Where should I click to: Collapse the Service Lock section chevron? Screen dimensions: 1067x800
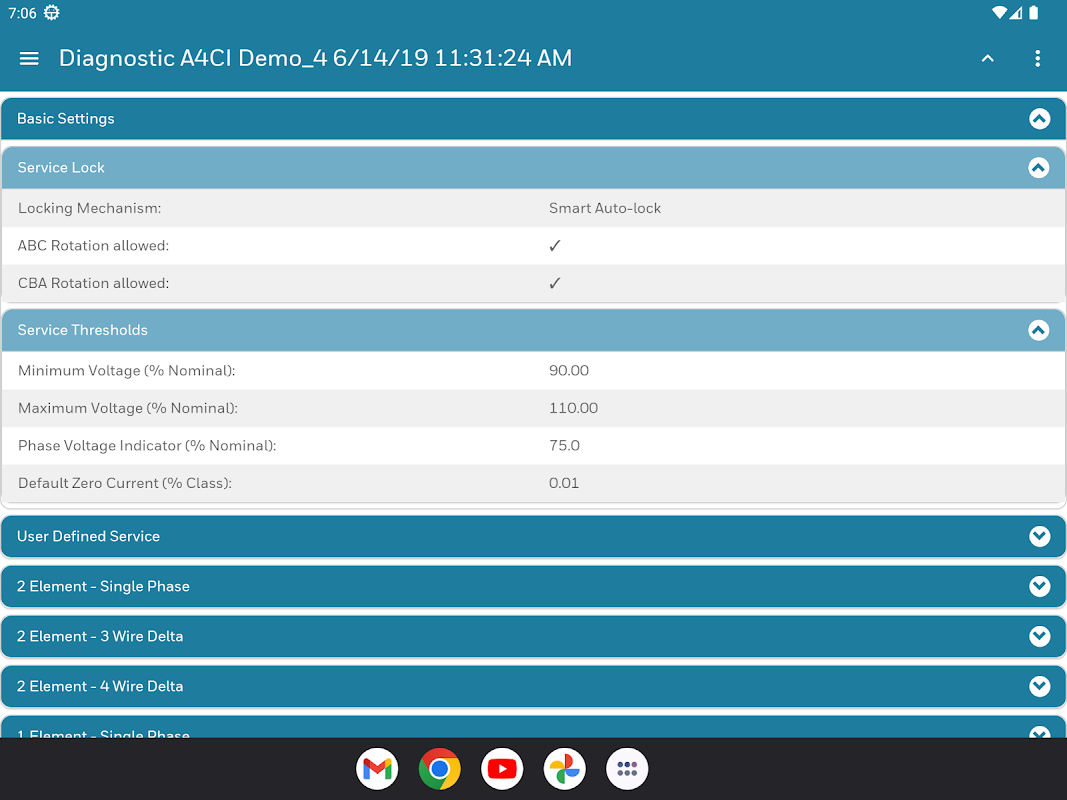1038,168
